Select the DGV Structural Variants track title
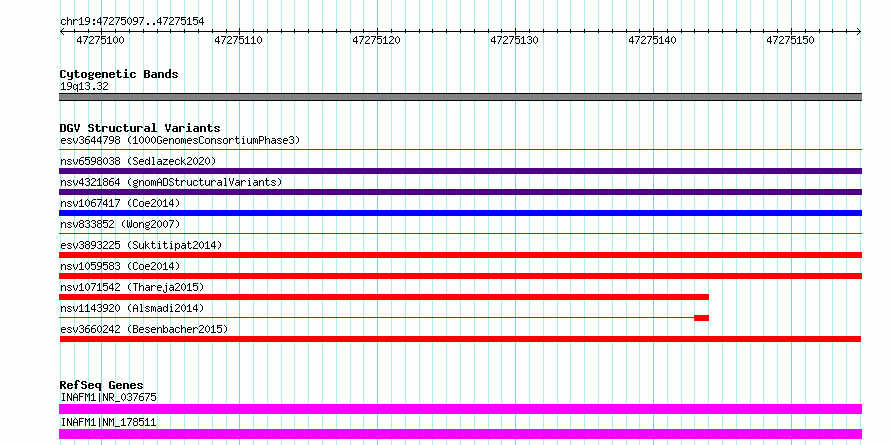Image resolution: width=890 pixels, height=445 pixels. pyautogui.click(x=140, y=128)
